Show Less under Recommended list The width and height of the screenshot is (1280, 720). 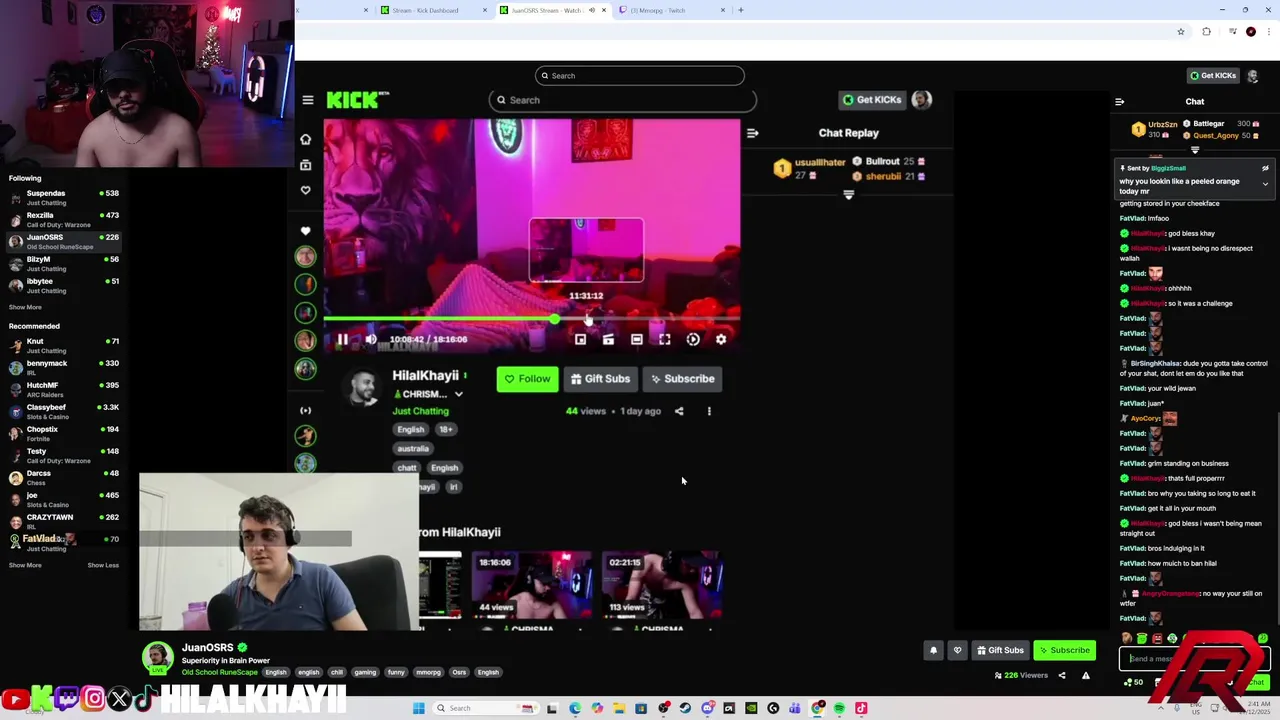pyautogui.click(x=103, y=565)
